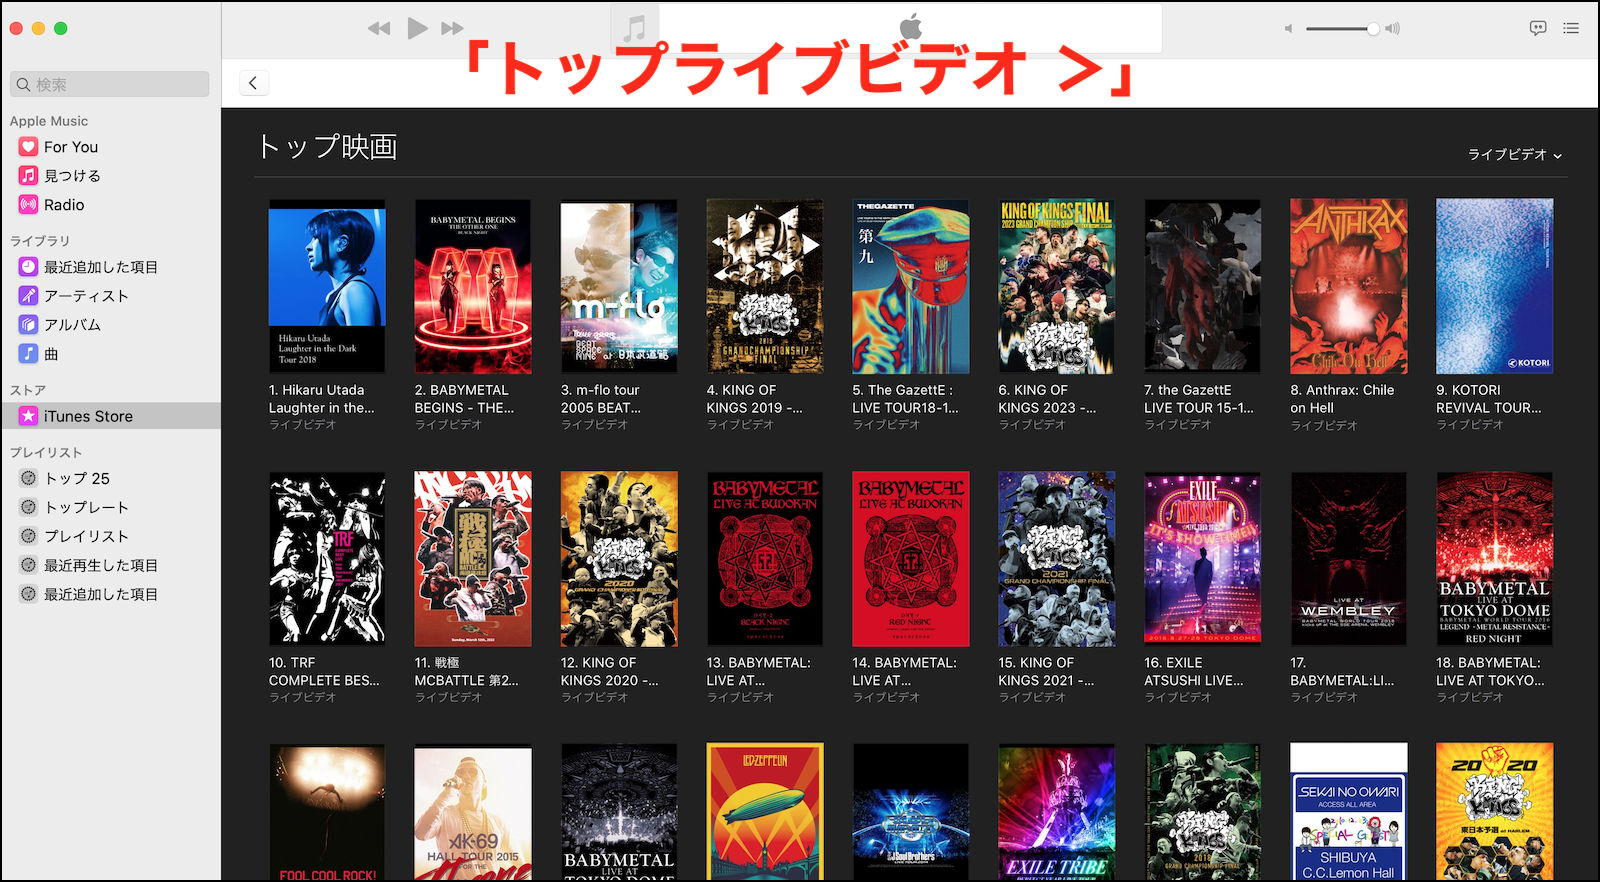
Task: Select アルバム in library
Action: (110, 325)
